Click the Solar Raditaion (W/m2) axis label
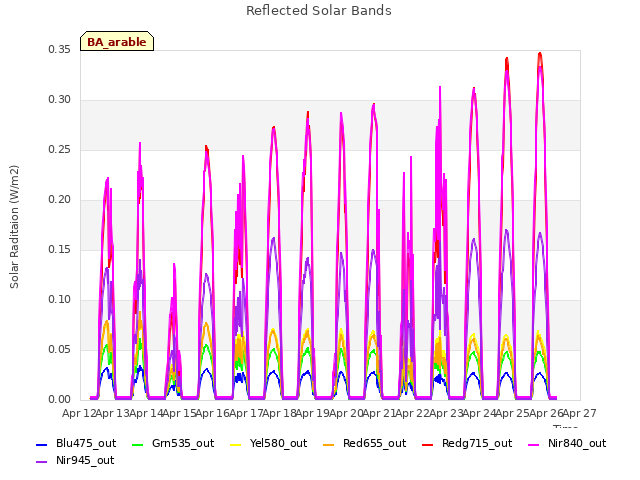Screen dimensions: 640x480 (14, 227)
